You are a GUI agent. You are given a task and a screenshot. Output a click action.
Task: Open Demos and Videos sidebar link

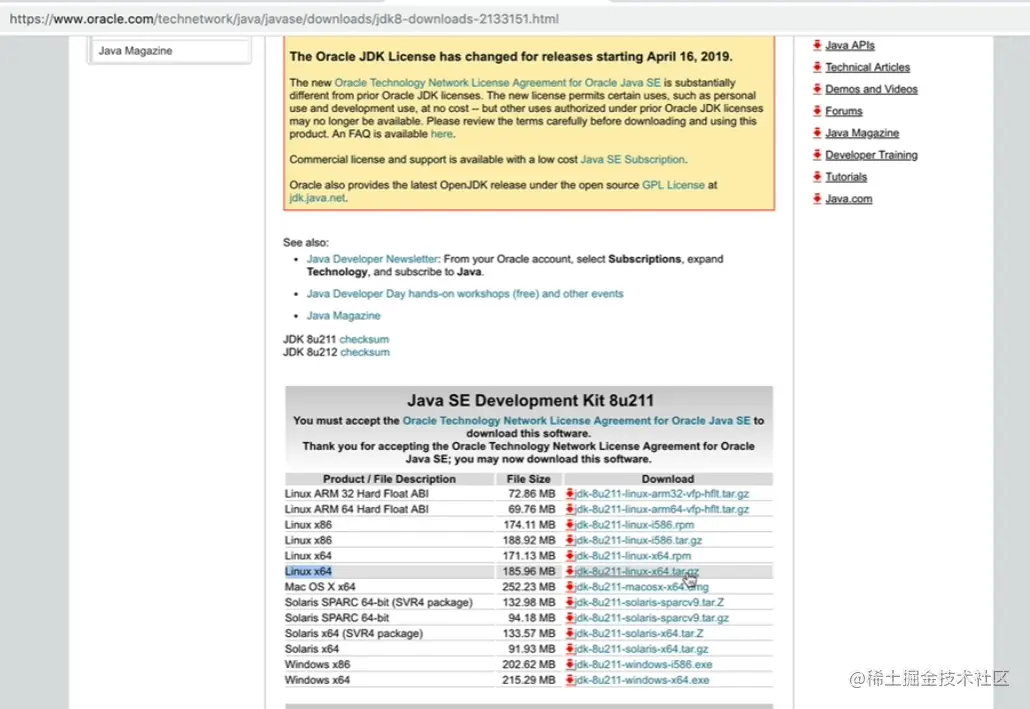(871, 89)
